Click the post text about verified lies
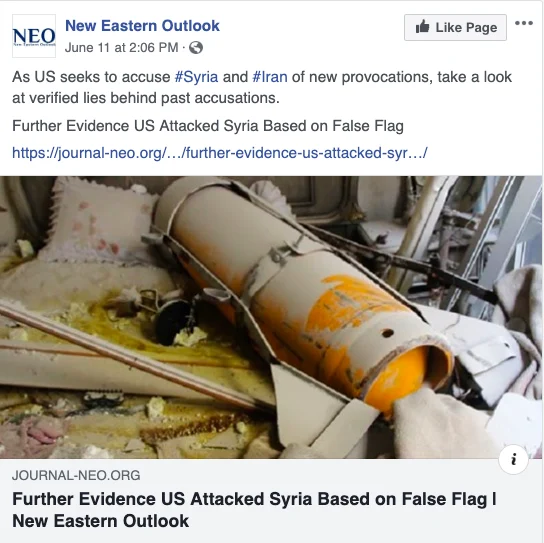Image resolution: width=544 pixels, height=543 pixels. pyautogui.click(x=262, y=87)
